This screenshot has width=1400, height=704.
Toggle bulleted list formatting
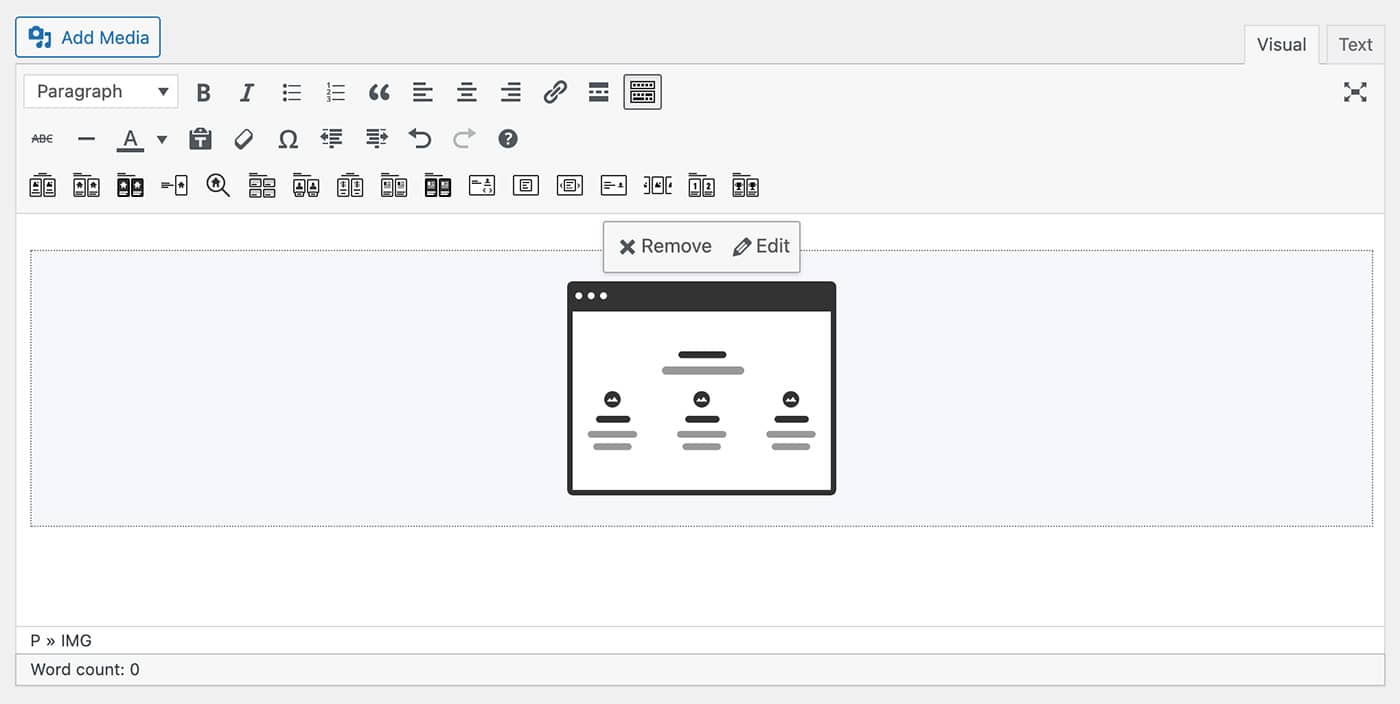tap(292, 93)
